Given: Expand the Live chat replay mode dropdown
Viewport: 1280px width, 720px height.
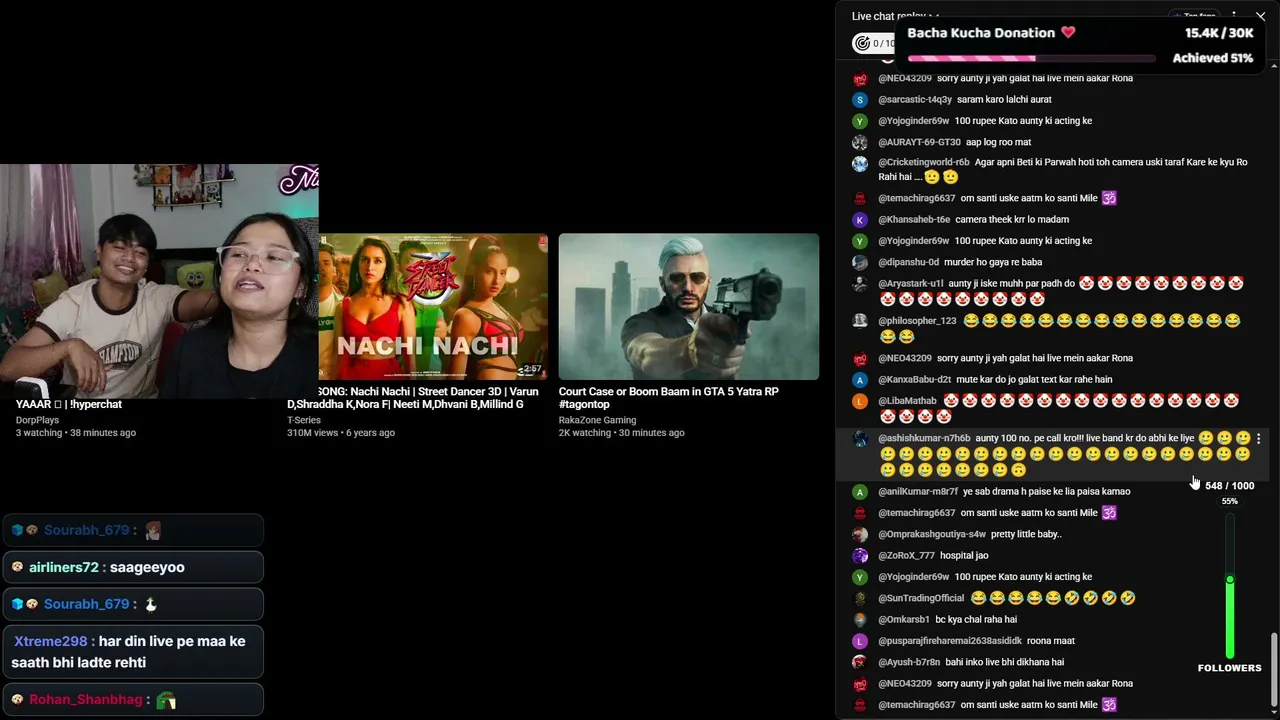Looking at the screenshot, I should (x=895, y=16).
